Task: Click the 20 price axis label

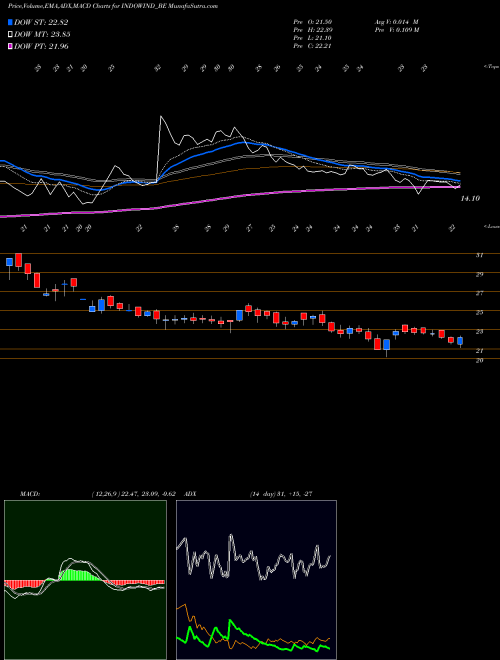Action: 479,360
